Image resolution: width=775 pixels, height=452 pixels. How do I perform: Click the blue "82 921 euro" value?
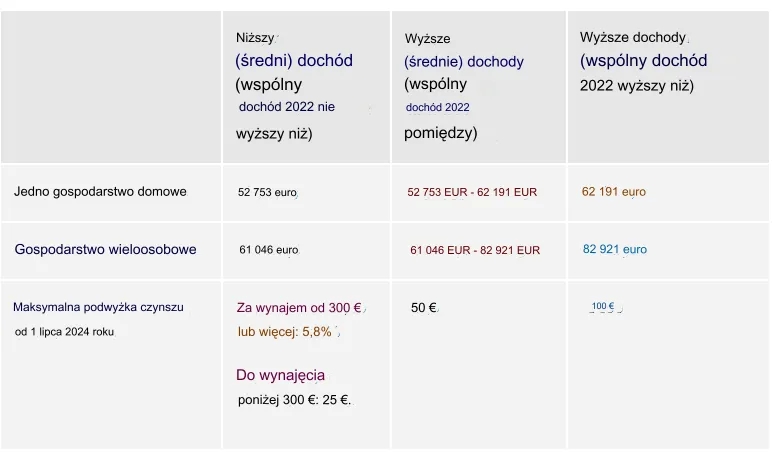(614, 250)
